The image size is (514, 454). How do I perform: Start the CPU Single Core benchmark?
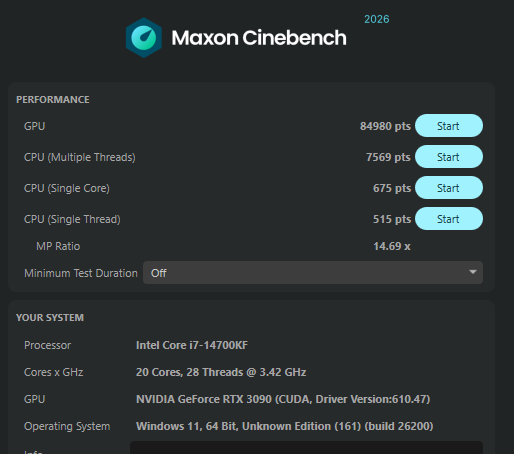pyautogui.click(x=449, y=188)
